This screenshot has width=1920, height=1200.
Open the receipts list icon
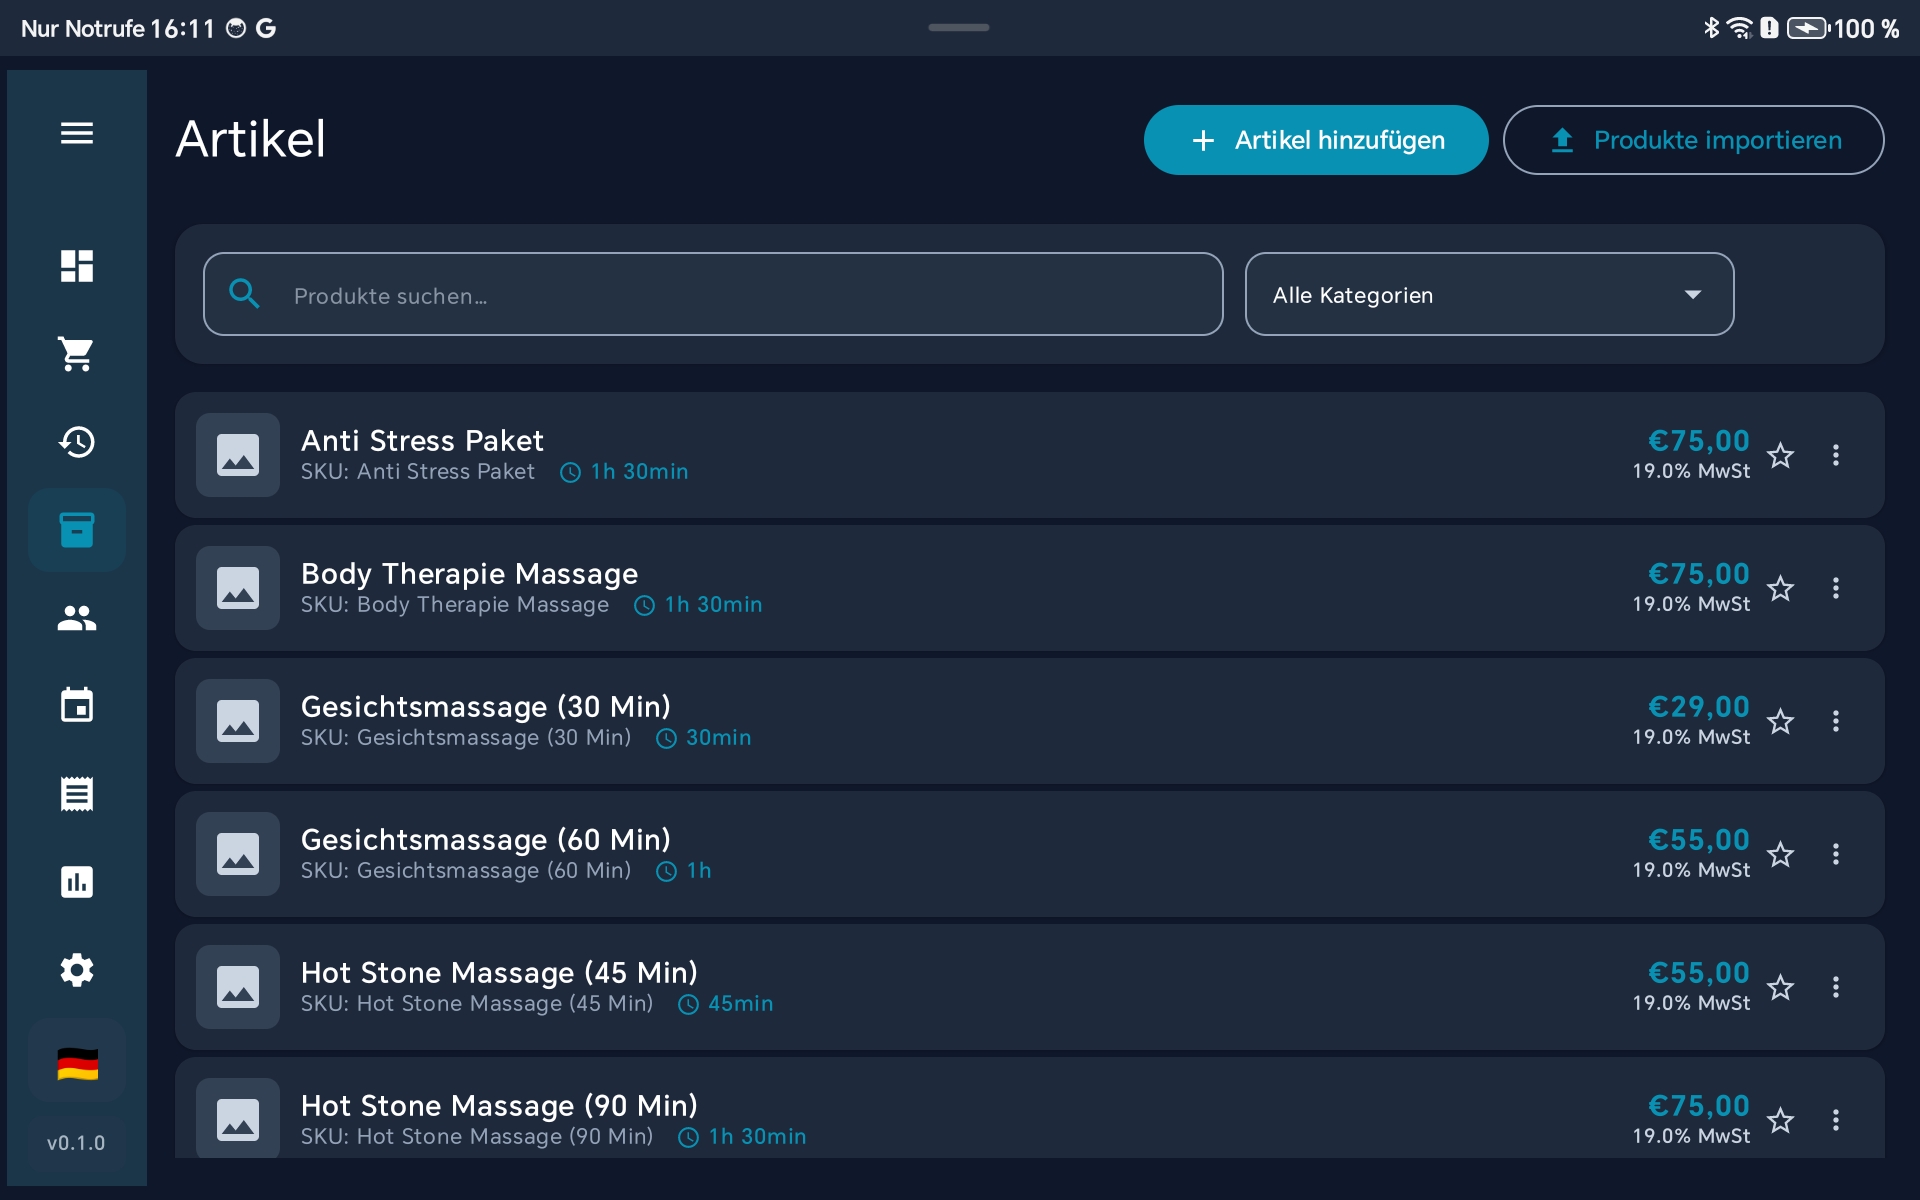click(77, 794)
